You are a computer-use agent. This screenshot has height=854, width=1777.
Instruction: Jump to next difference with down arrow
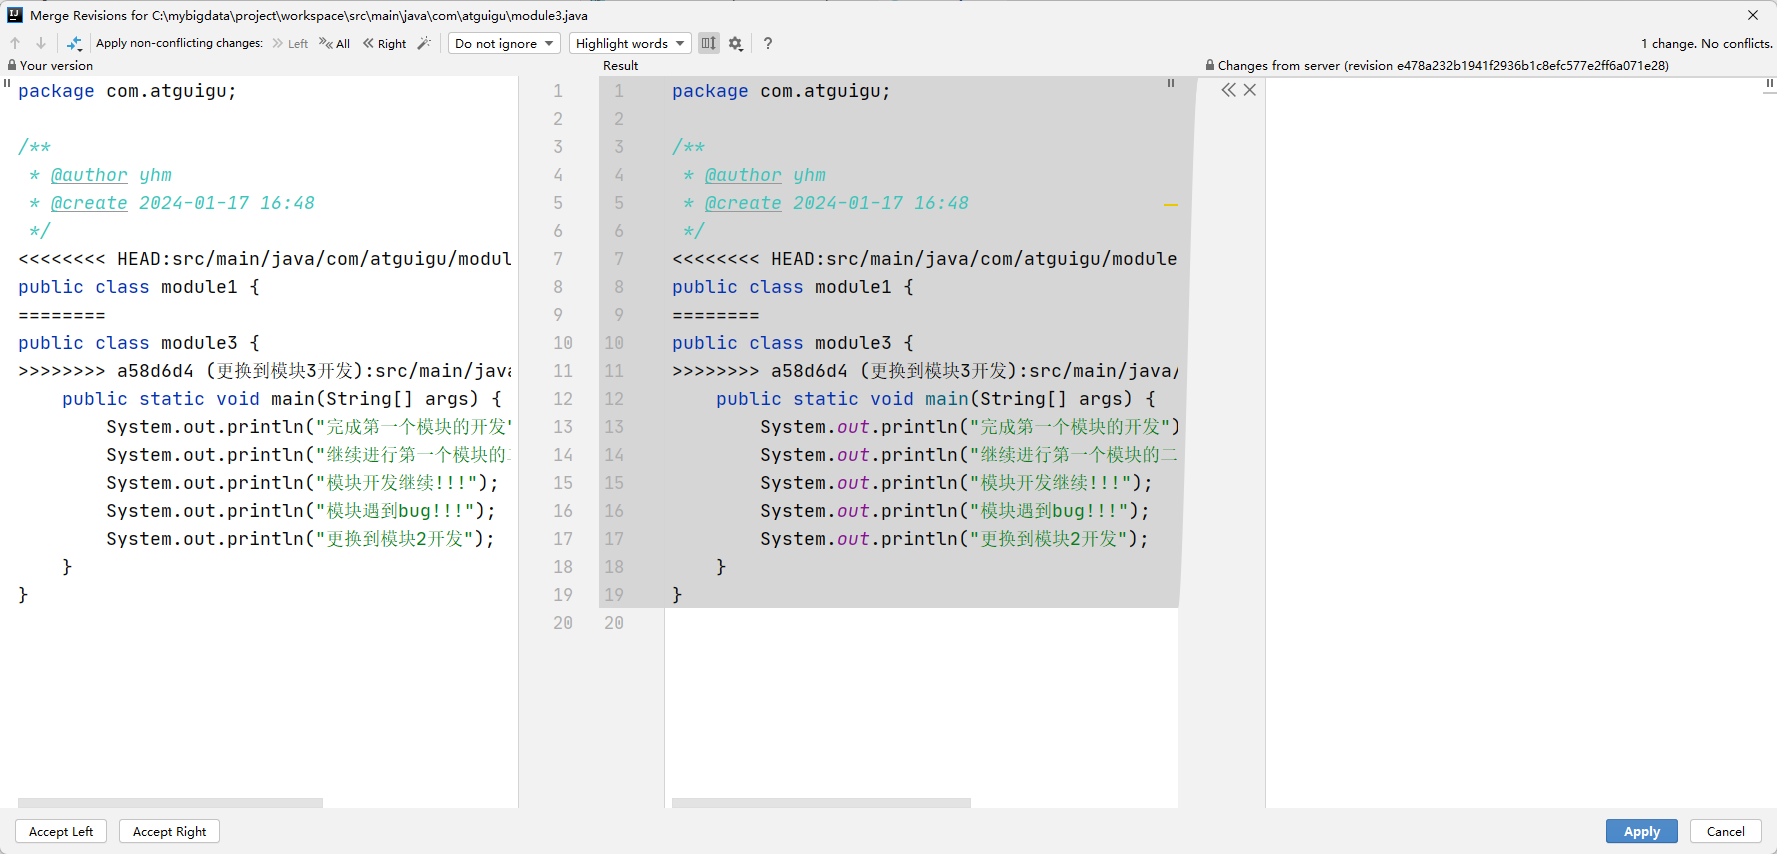(41, 43)
